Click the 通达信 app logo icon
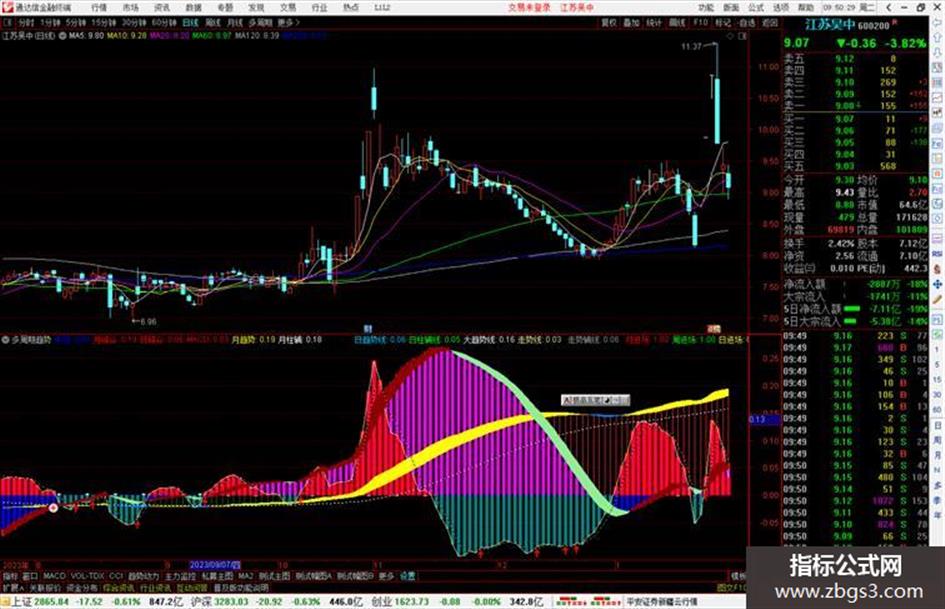This screenshot has height=609, width=945. 7,7
